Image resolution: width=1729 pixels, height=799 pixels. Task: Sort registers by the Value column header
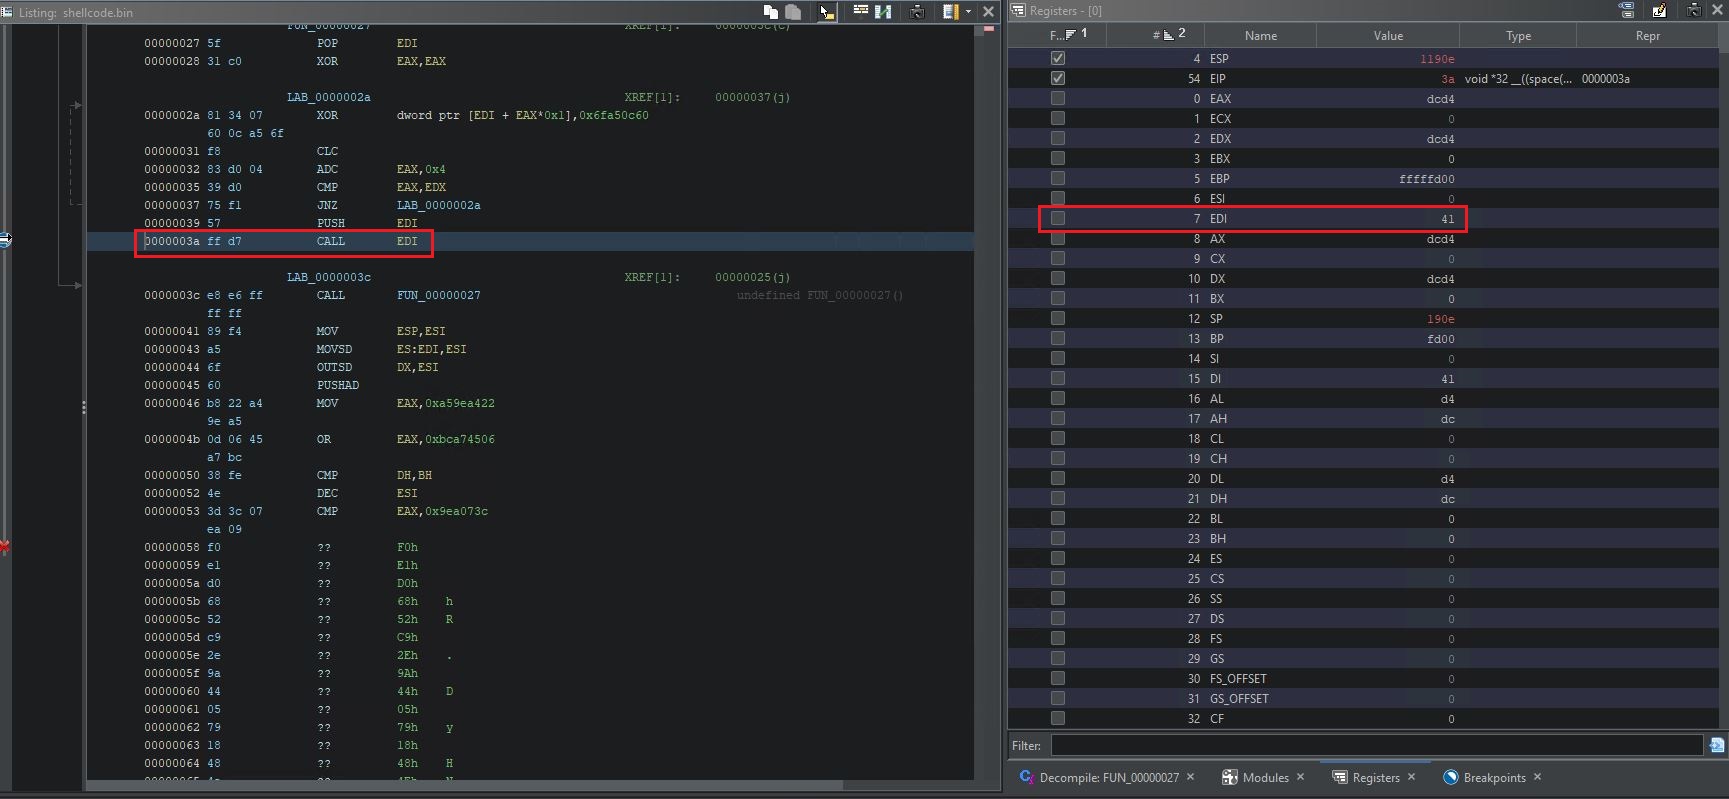click(1388, 35)
